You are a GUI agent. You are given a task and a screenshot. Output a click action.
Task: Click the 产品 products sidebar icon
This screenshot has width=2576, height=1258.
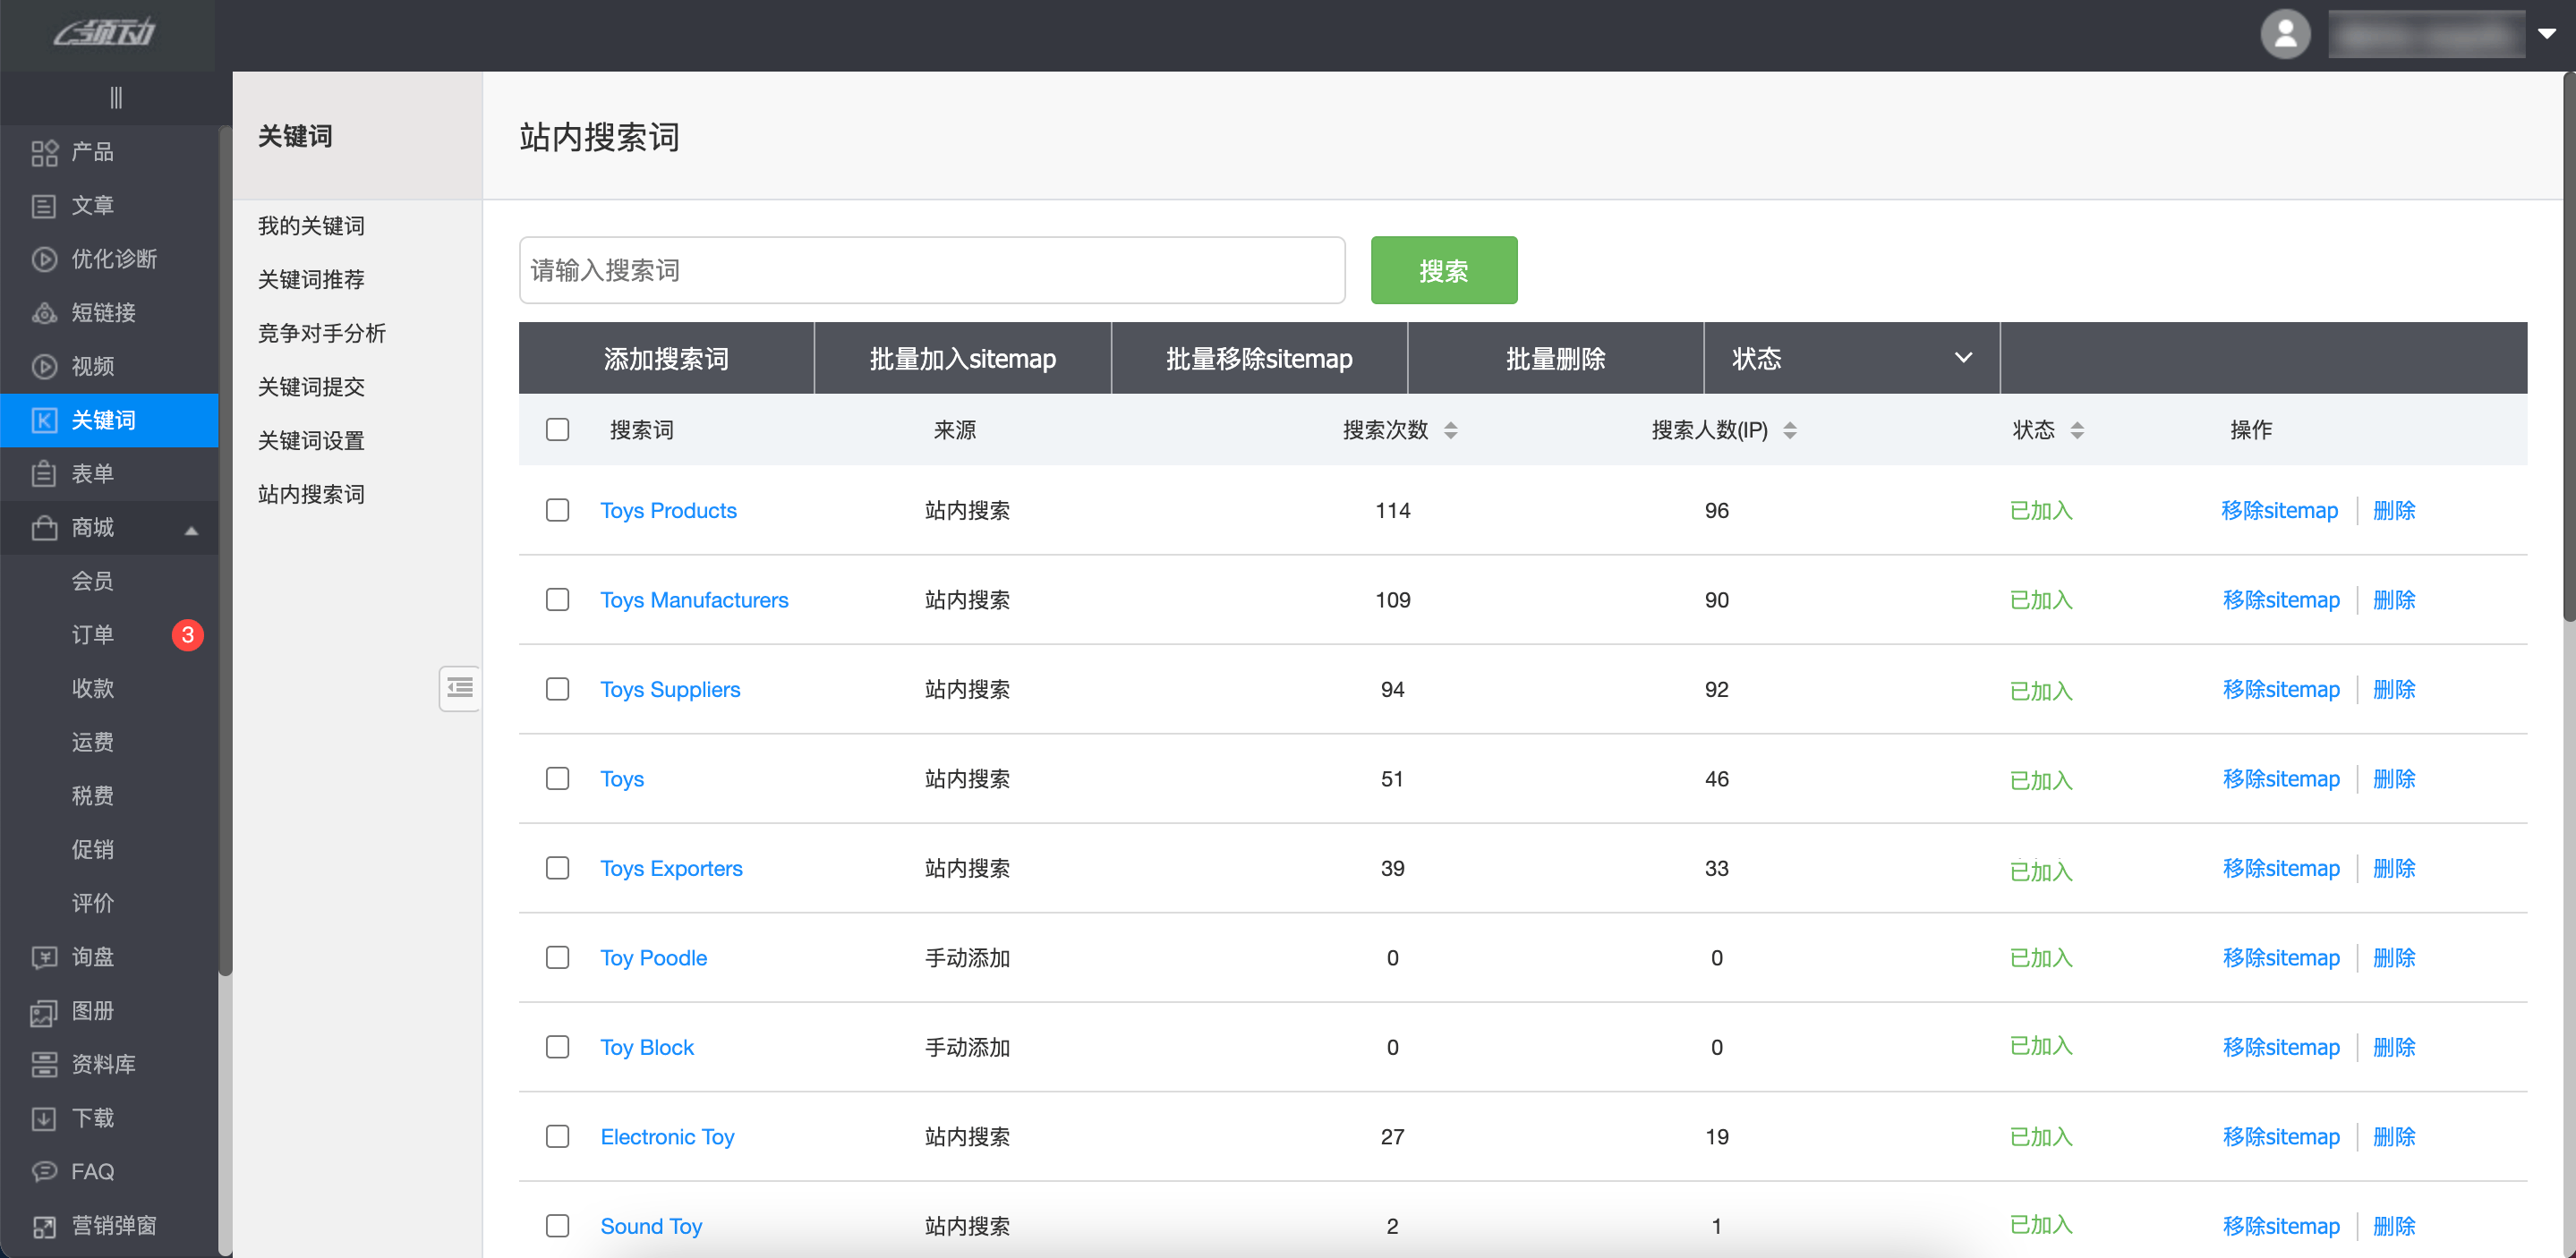point(44,153)
